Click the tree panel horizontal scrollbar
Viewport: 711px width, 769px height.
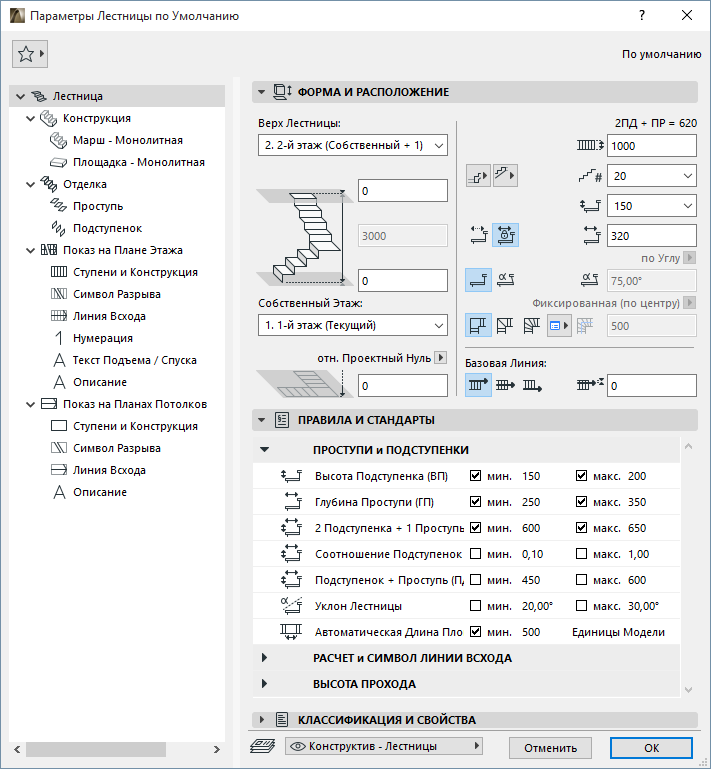tap(96, 749)
